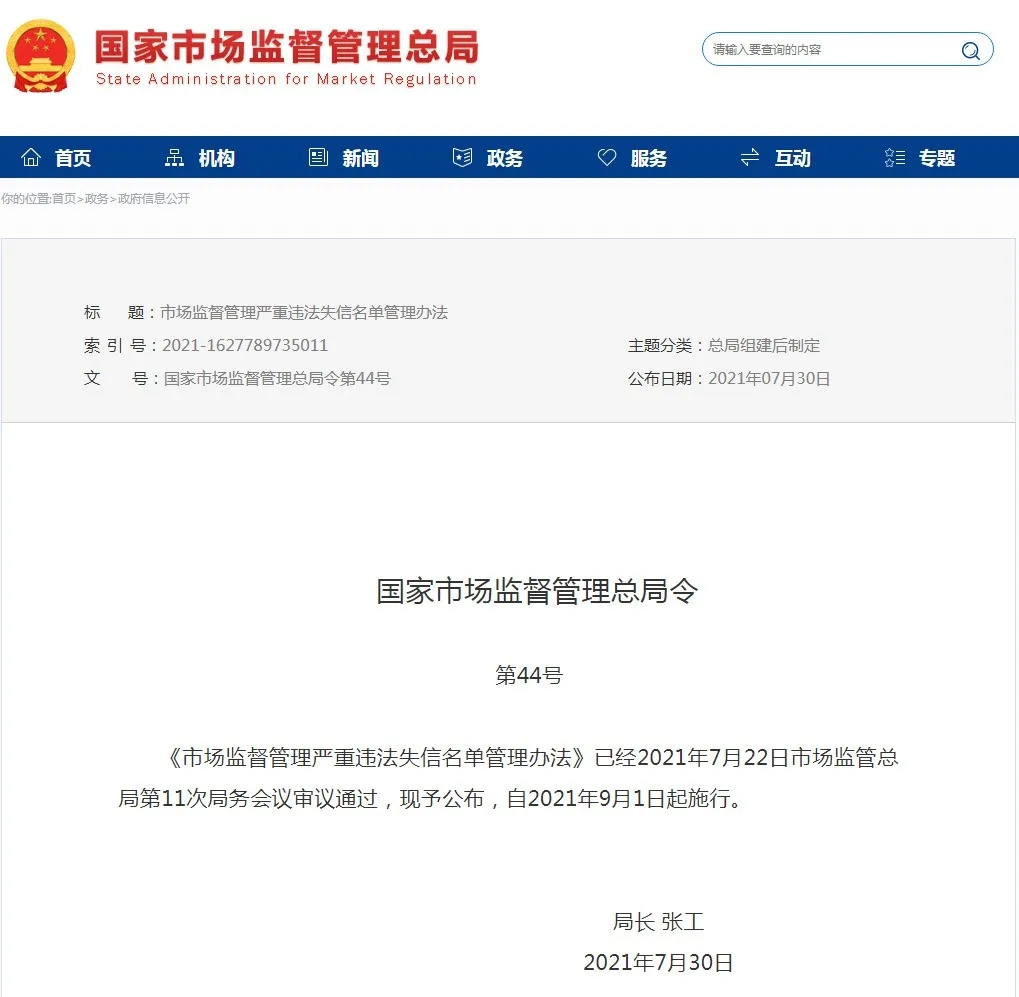Screen dimensions: 1019x997
Task: Click the heading 国家市场监督管理总局令
Action: 537,591
